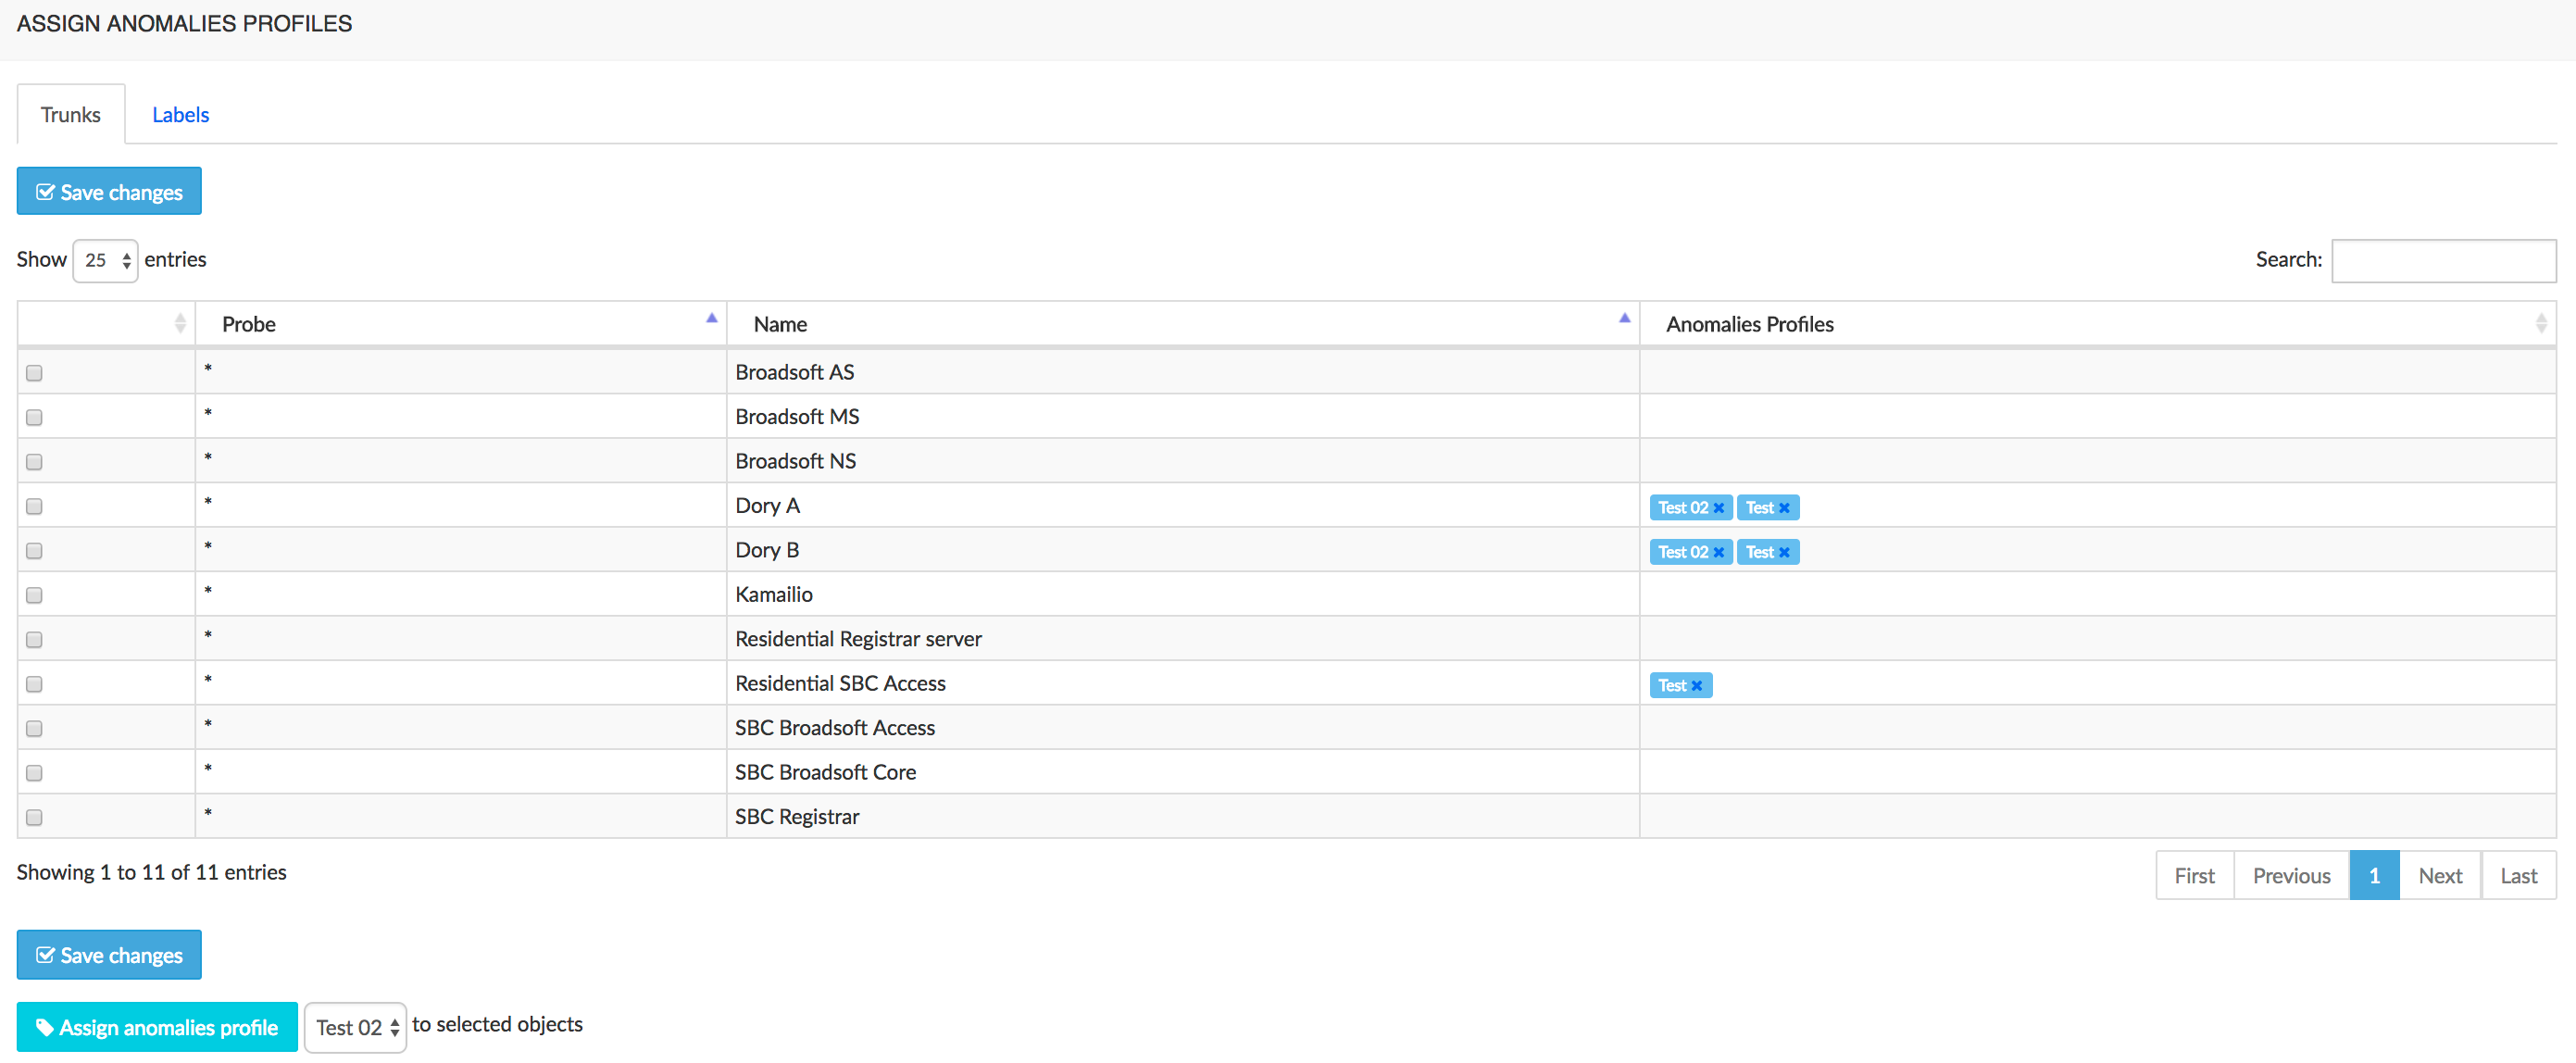This screenshot has height=1063, width=2576.
Task: Click the save icon on Save changes button
Action: (x=44, y=193)
